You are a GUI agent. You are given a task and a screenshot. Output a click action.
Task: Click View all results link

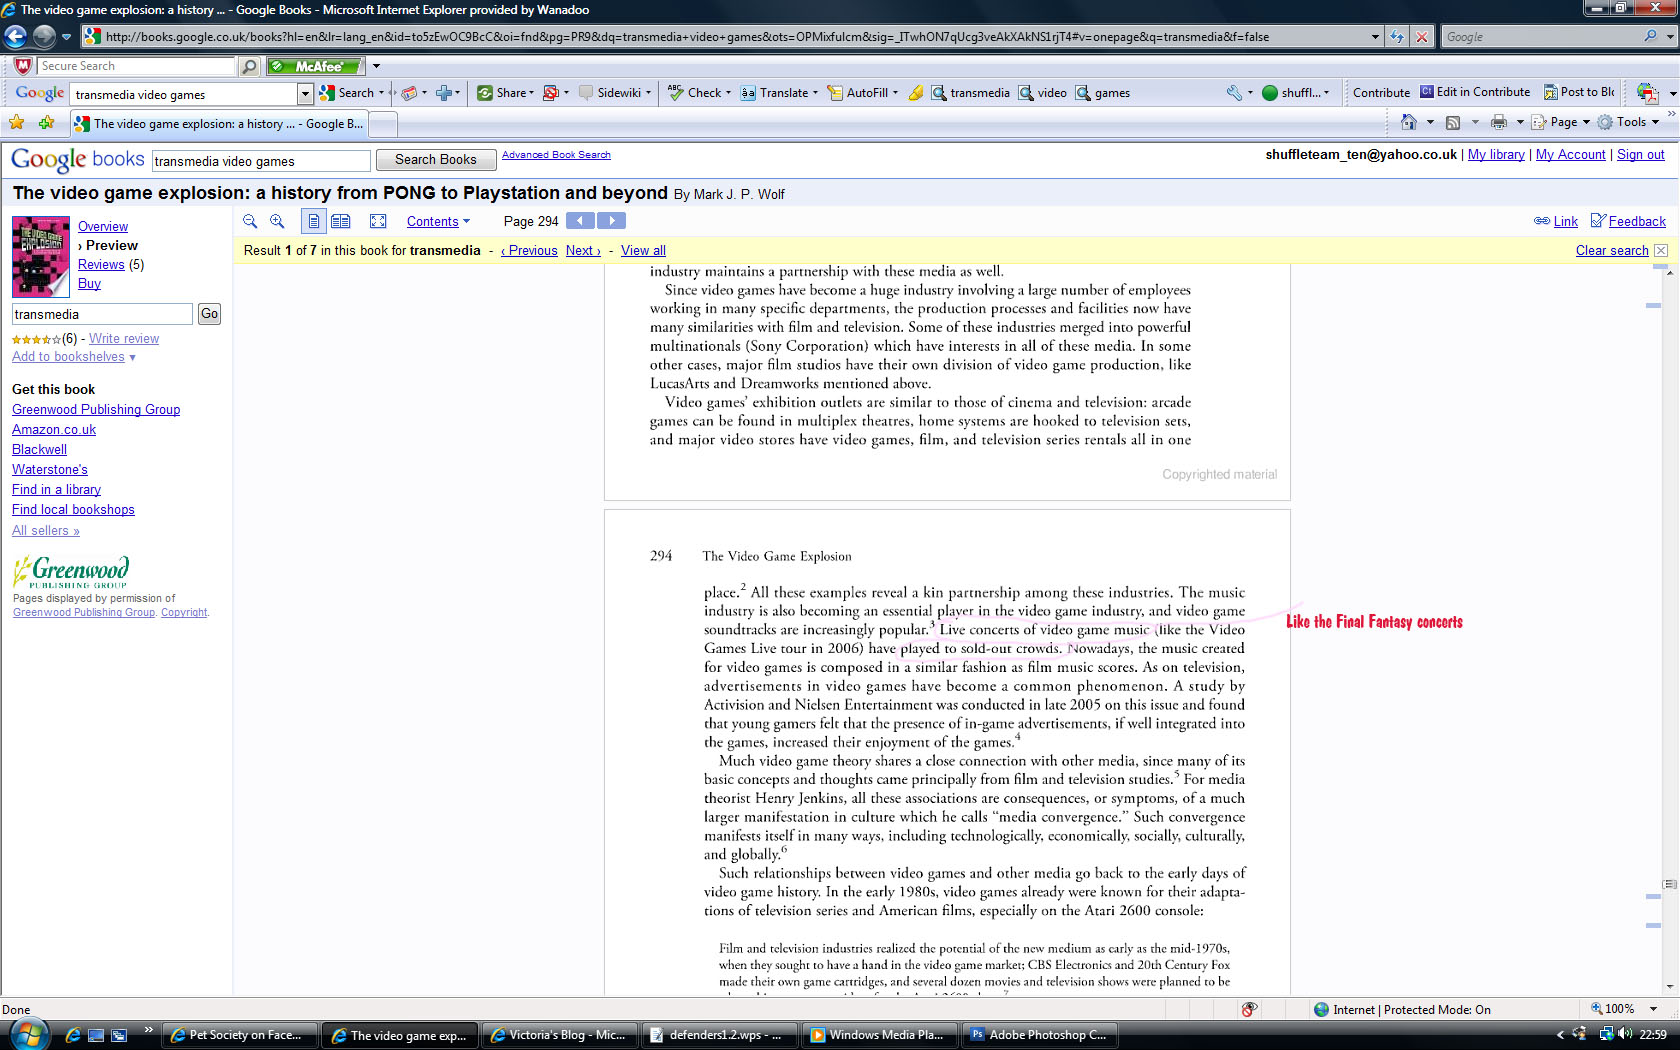pyautogui.click(x=643, y=251)
